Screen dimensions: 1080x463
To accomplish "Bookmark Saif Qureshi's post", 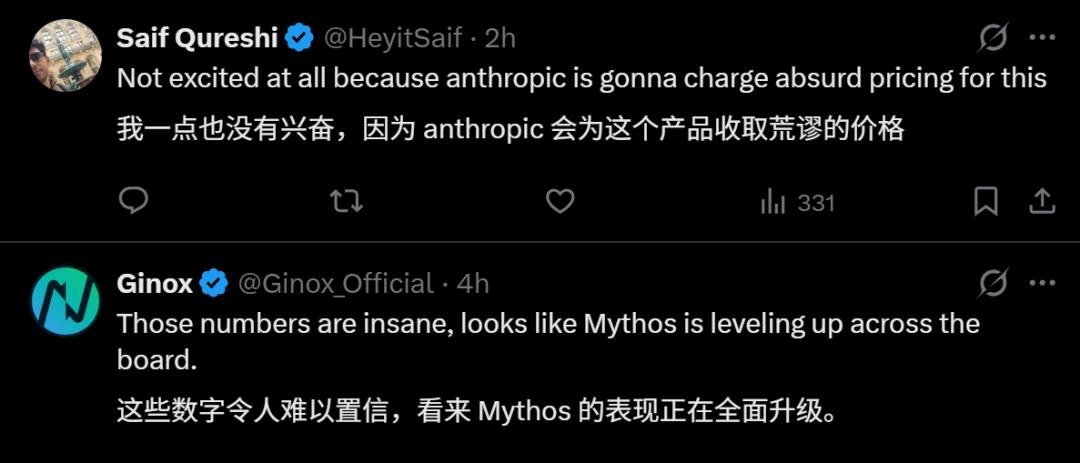I will tap(986, 202).
